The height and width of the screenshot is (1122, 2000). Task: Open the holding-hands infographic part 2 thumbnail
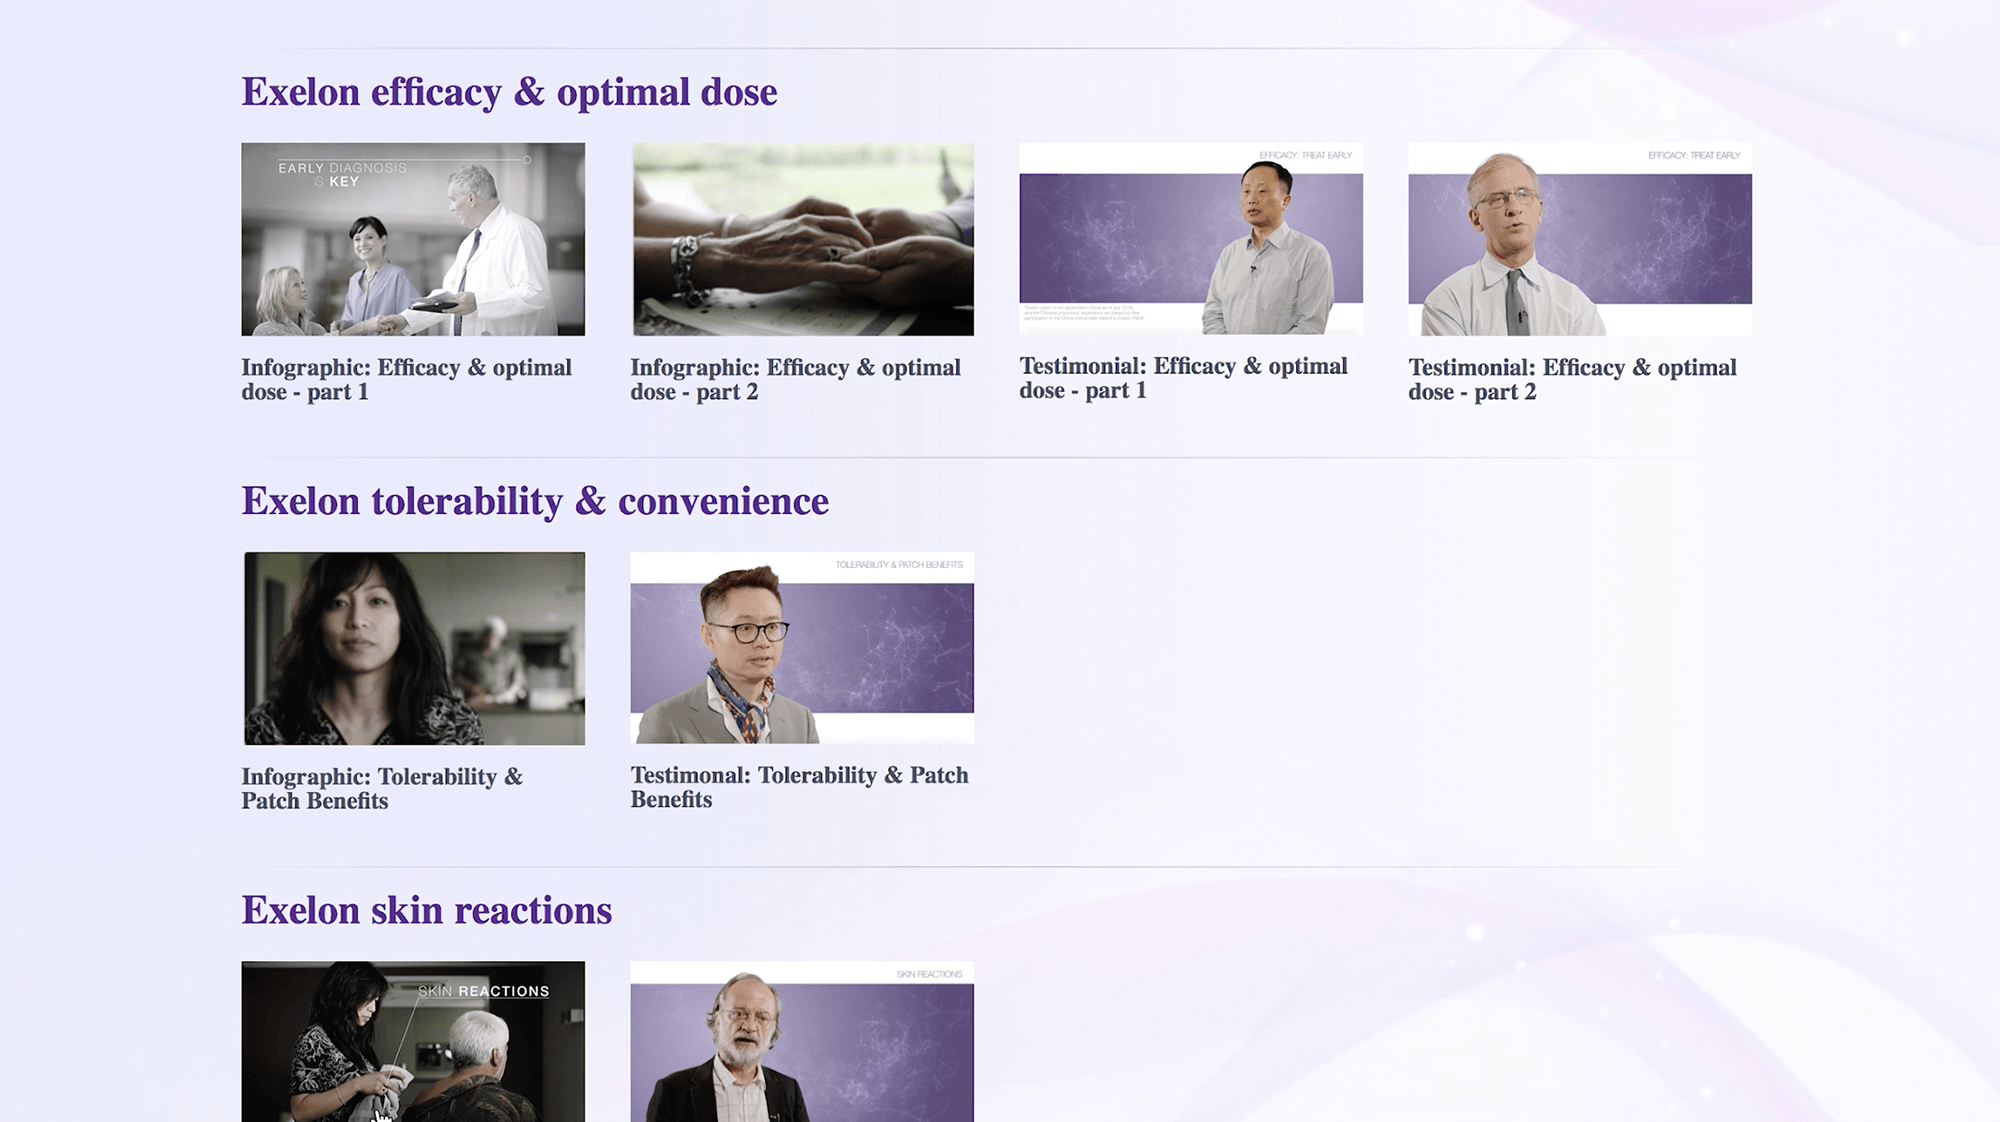802,239
